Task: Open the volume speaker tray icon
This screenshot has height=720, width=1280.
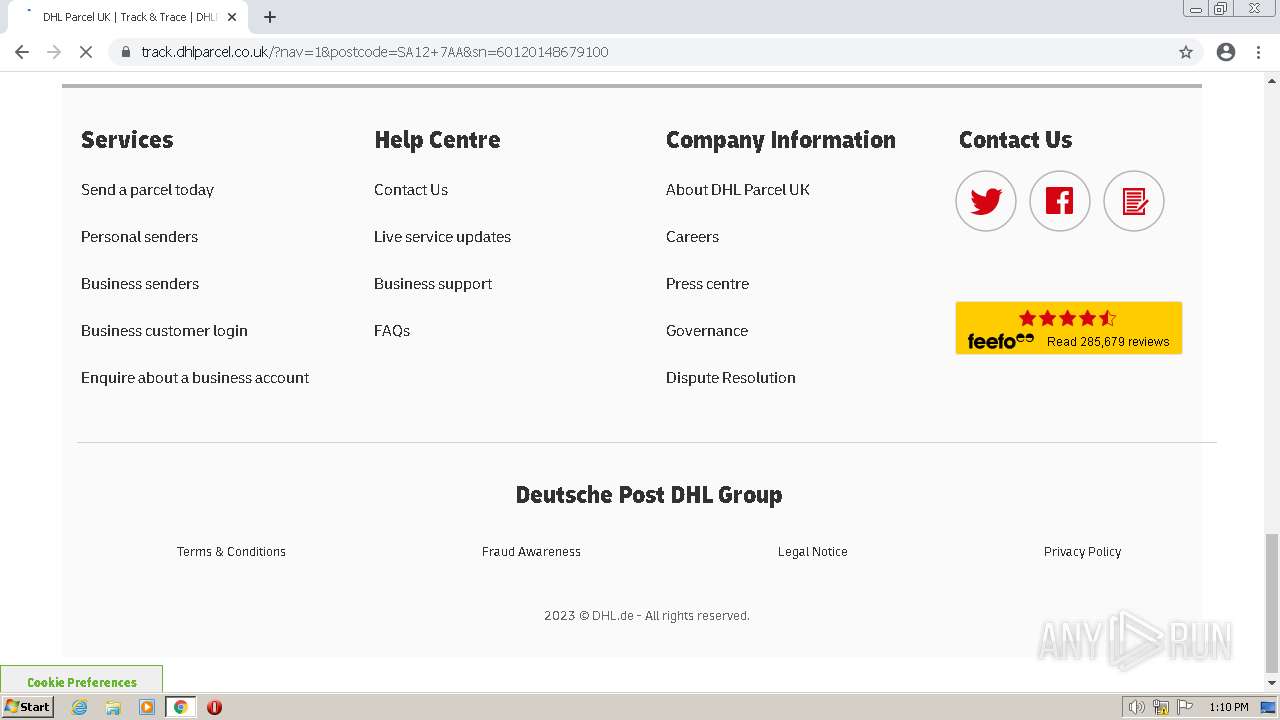Action: (x=1136, y=707)
